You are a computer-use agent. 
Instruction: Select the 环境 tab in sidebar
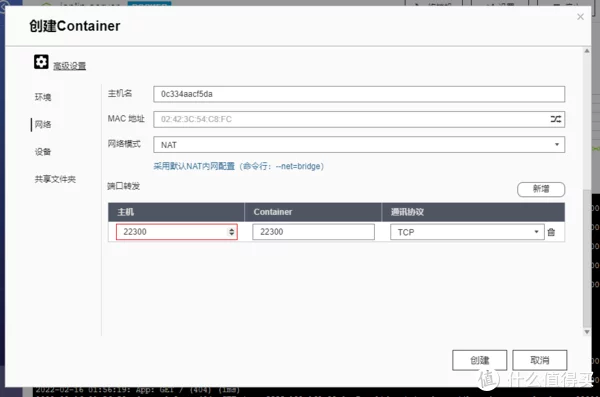coord(43,97)
